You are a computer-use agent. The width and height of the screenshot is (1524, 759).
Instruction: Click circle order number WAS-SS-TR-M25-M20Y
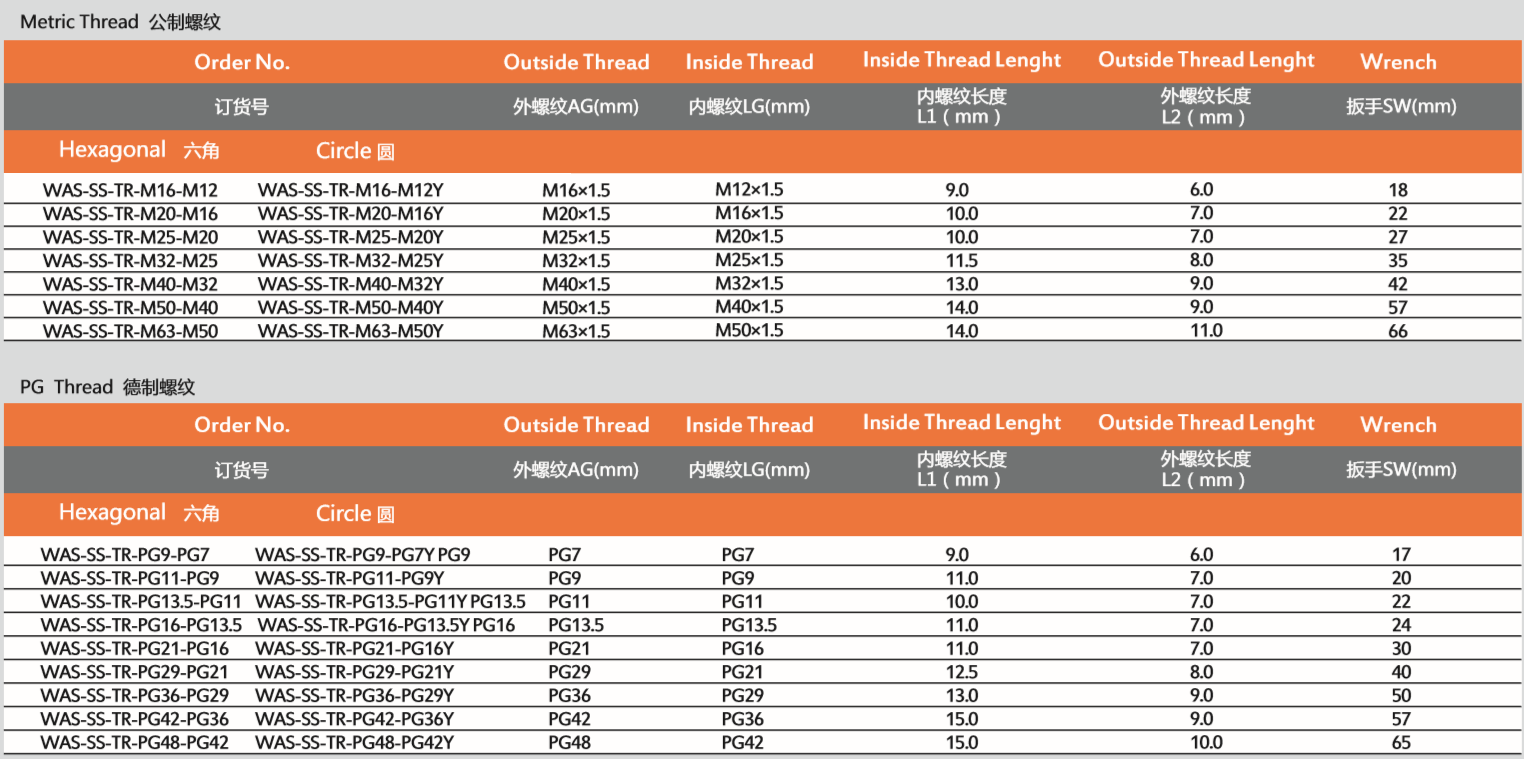(350, 237)
